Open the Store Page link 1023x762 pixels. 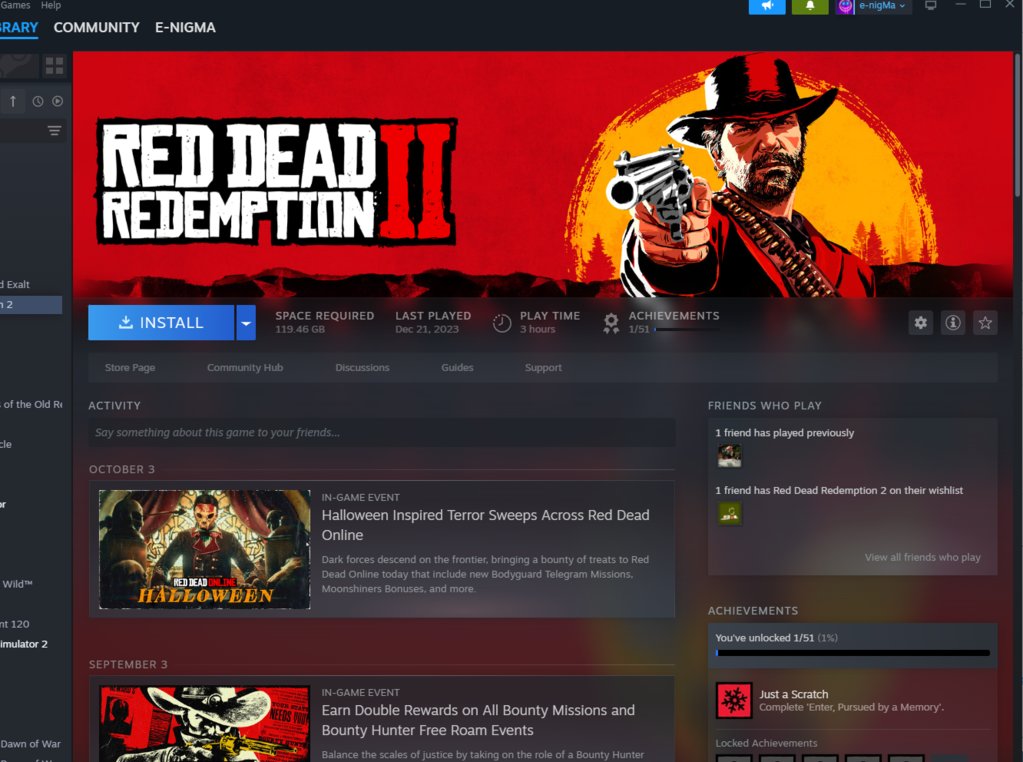pos(130,367)
